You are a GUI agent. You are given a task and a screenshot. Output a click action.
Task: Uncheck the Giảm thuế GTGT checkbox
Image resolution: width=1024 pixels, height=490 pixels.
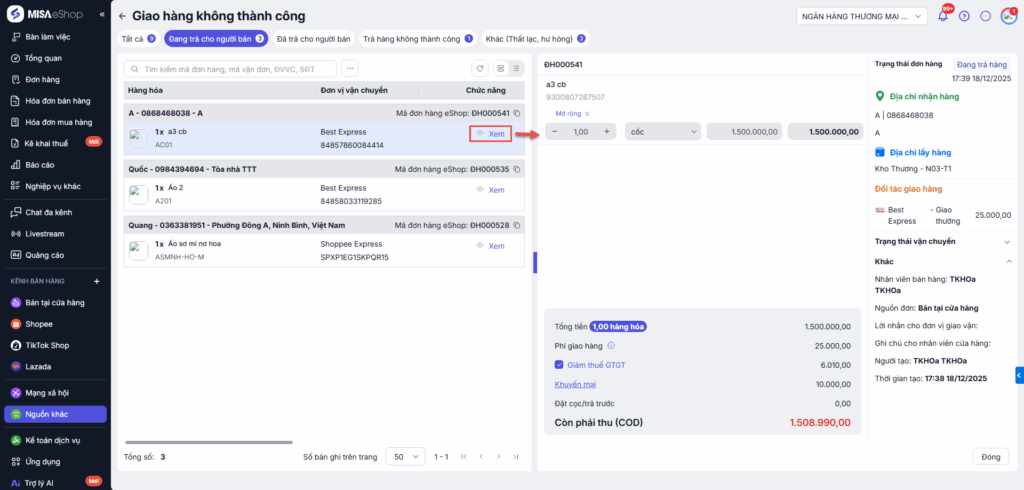point(559,365)
